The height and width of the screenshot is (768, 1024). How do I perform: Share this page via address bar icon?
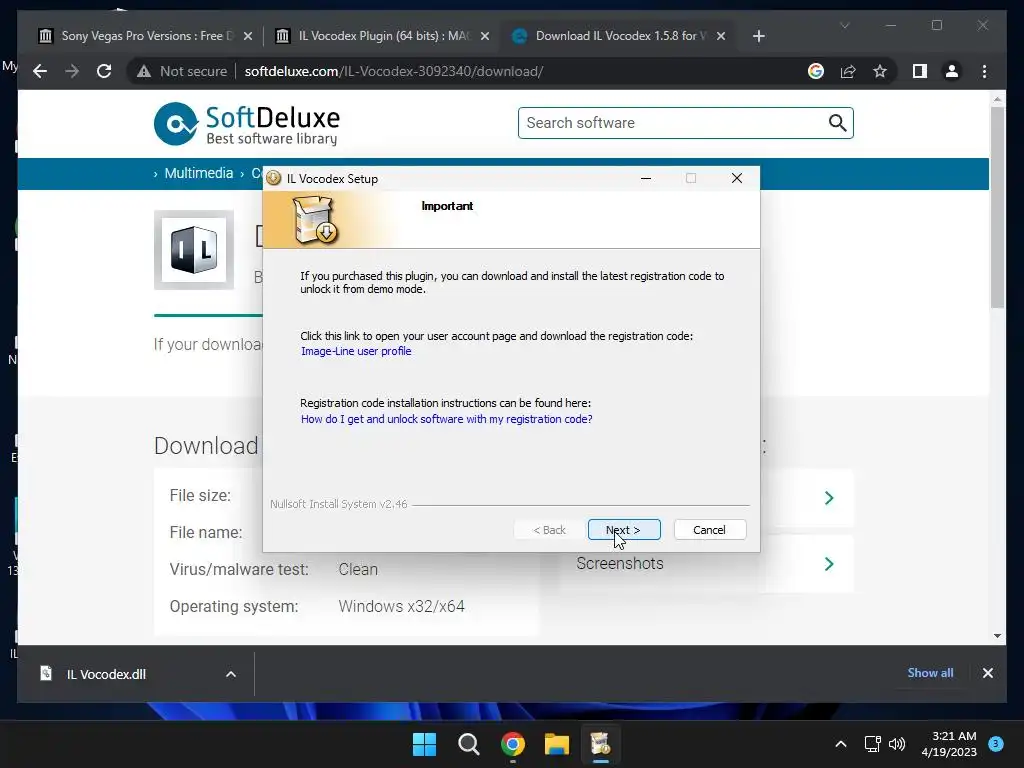coord(848,71)
